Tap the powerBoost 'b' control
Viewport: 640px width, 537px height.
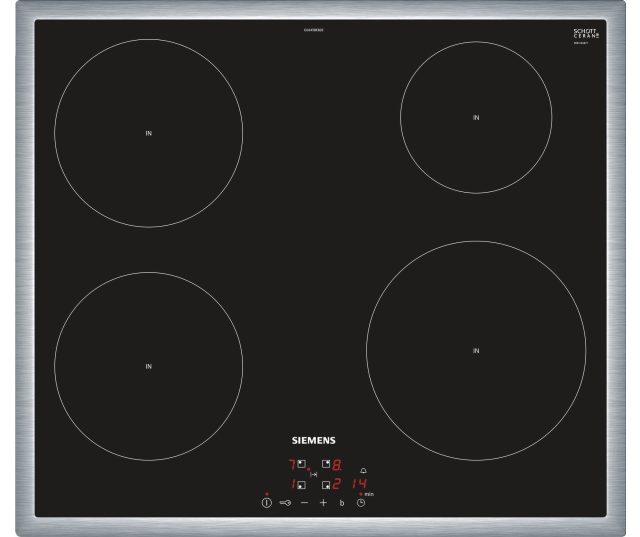pos(342,503)
